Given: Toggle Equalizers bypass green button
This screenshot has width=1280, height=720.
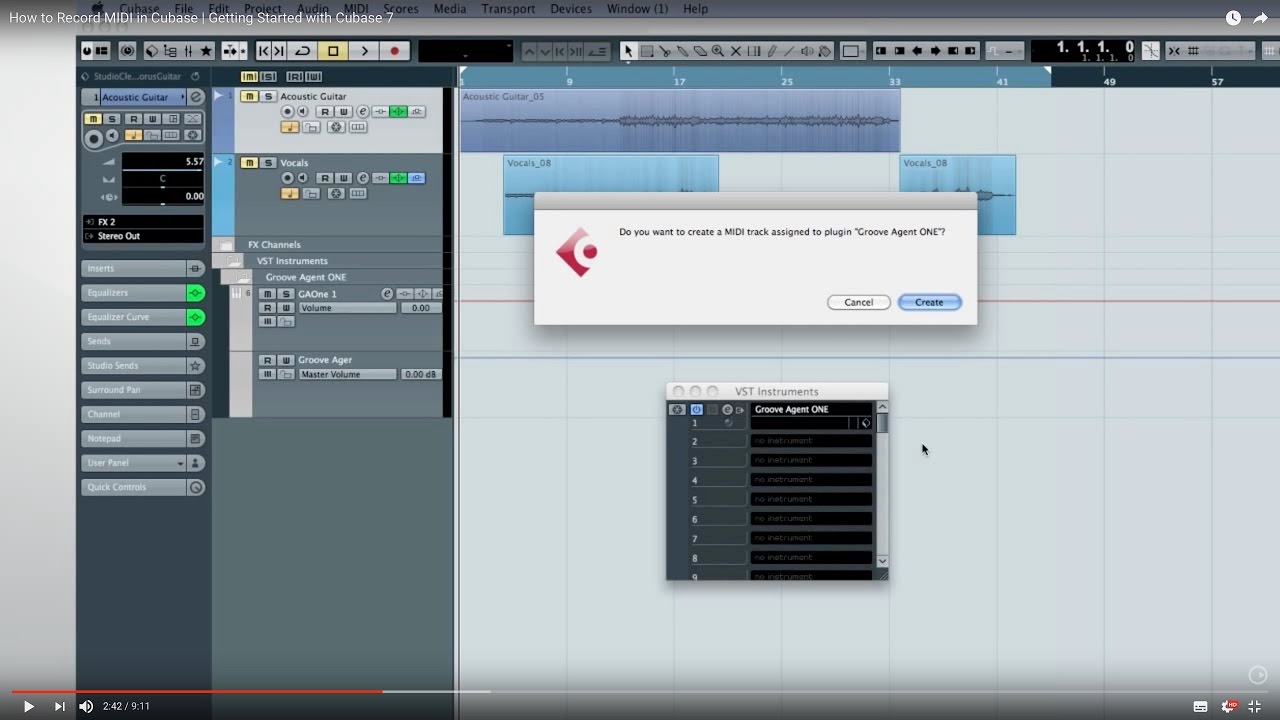Looking at the screenshot, I should tap(196, 293).
